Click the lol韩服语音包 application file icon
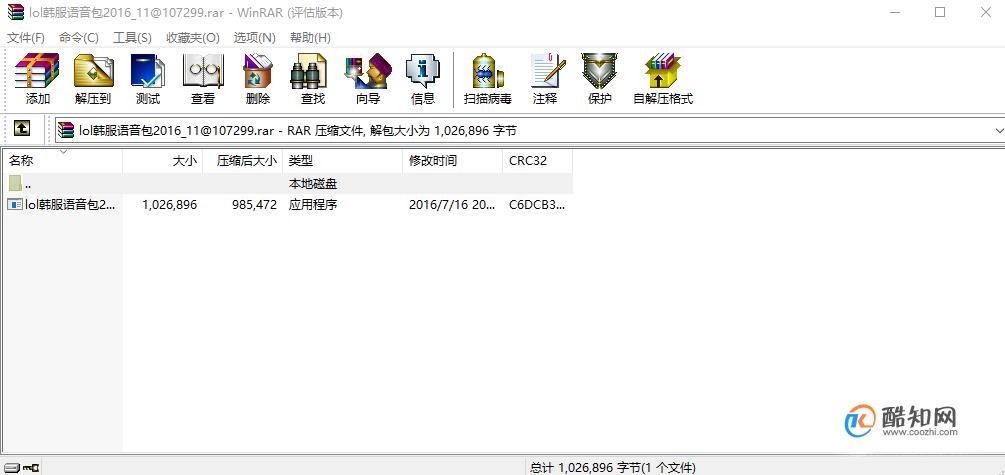This screenshot has width=1005, height=475. (x=15, y=204)
